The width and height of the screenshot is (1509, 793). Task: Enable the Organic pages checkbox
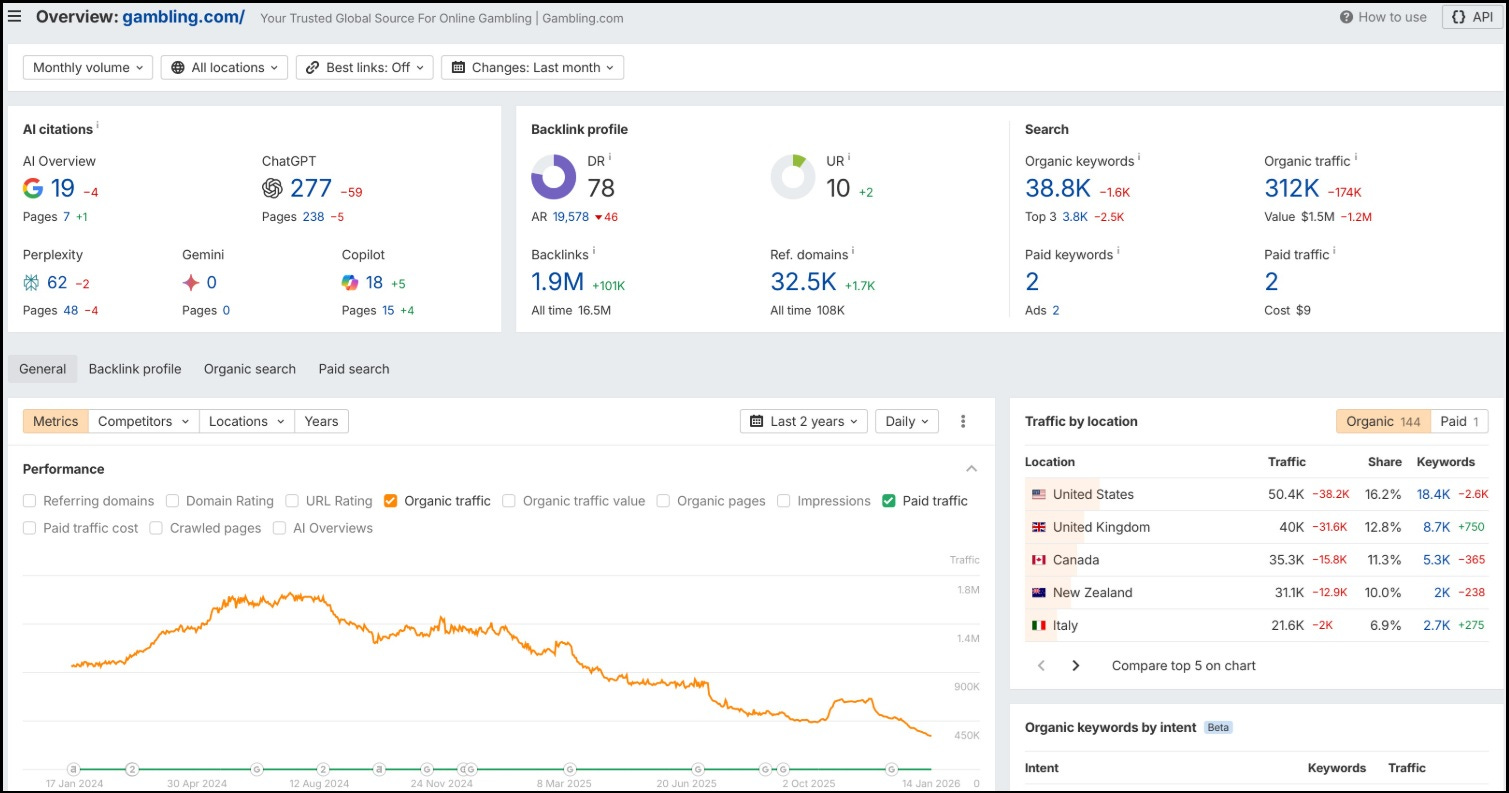click(x=663, y=501)
